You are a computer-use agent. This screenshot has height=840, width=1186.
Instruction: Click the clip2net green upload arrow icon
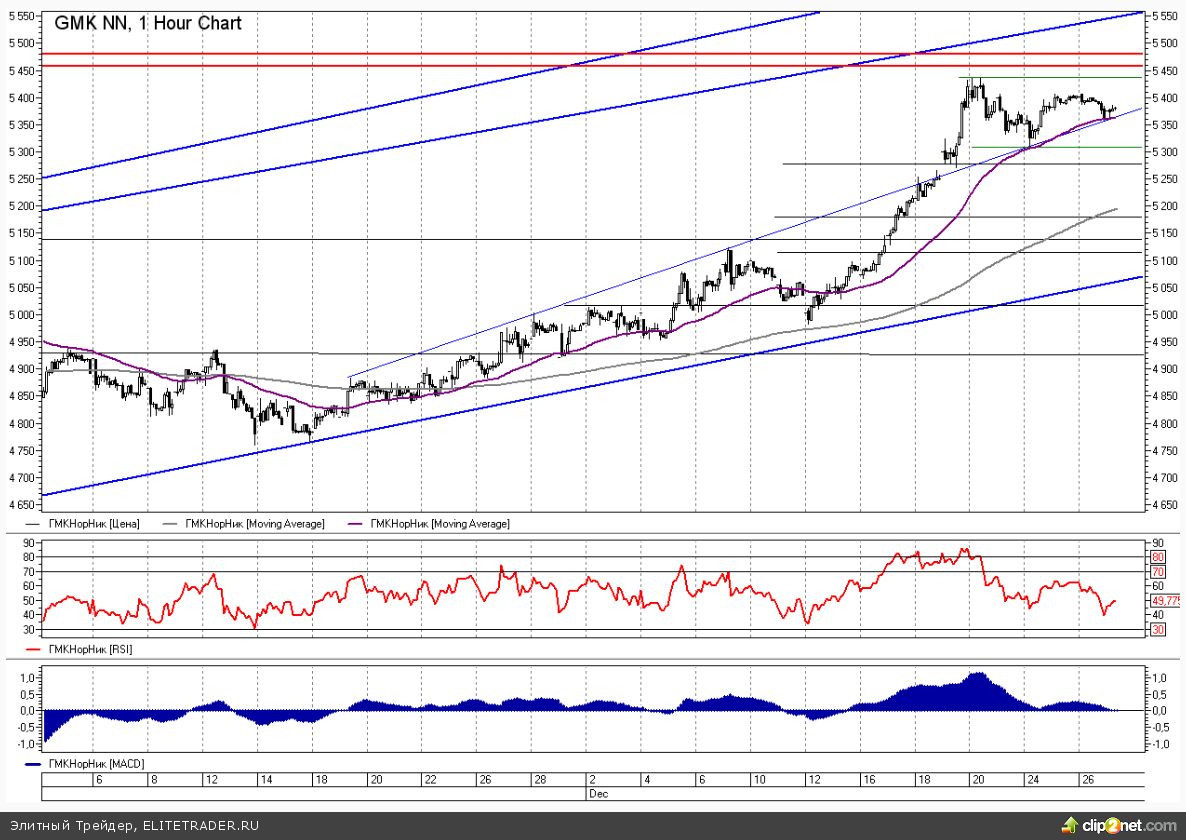click(x=1069, y=825)
